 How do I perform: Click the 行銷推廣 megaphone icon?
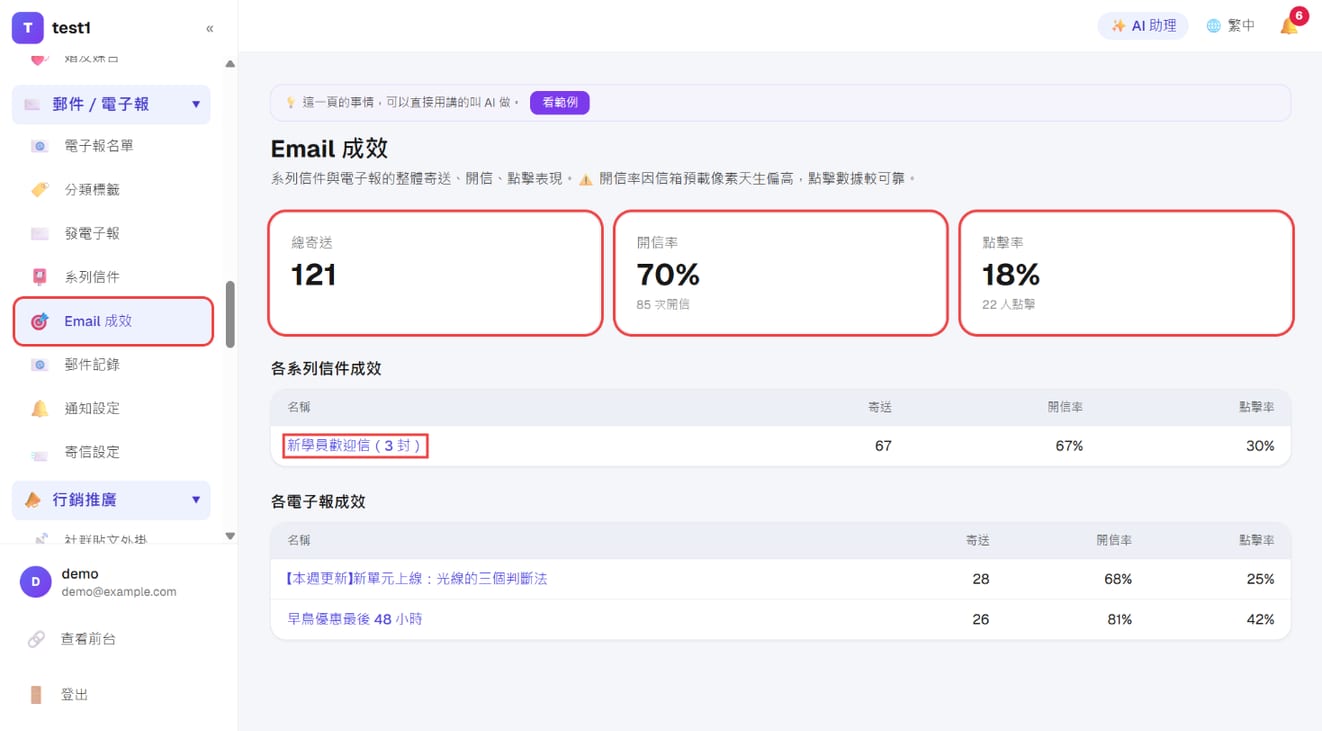(33, 499)
